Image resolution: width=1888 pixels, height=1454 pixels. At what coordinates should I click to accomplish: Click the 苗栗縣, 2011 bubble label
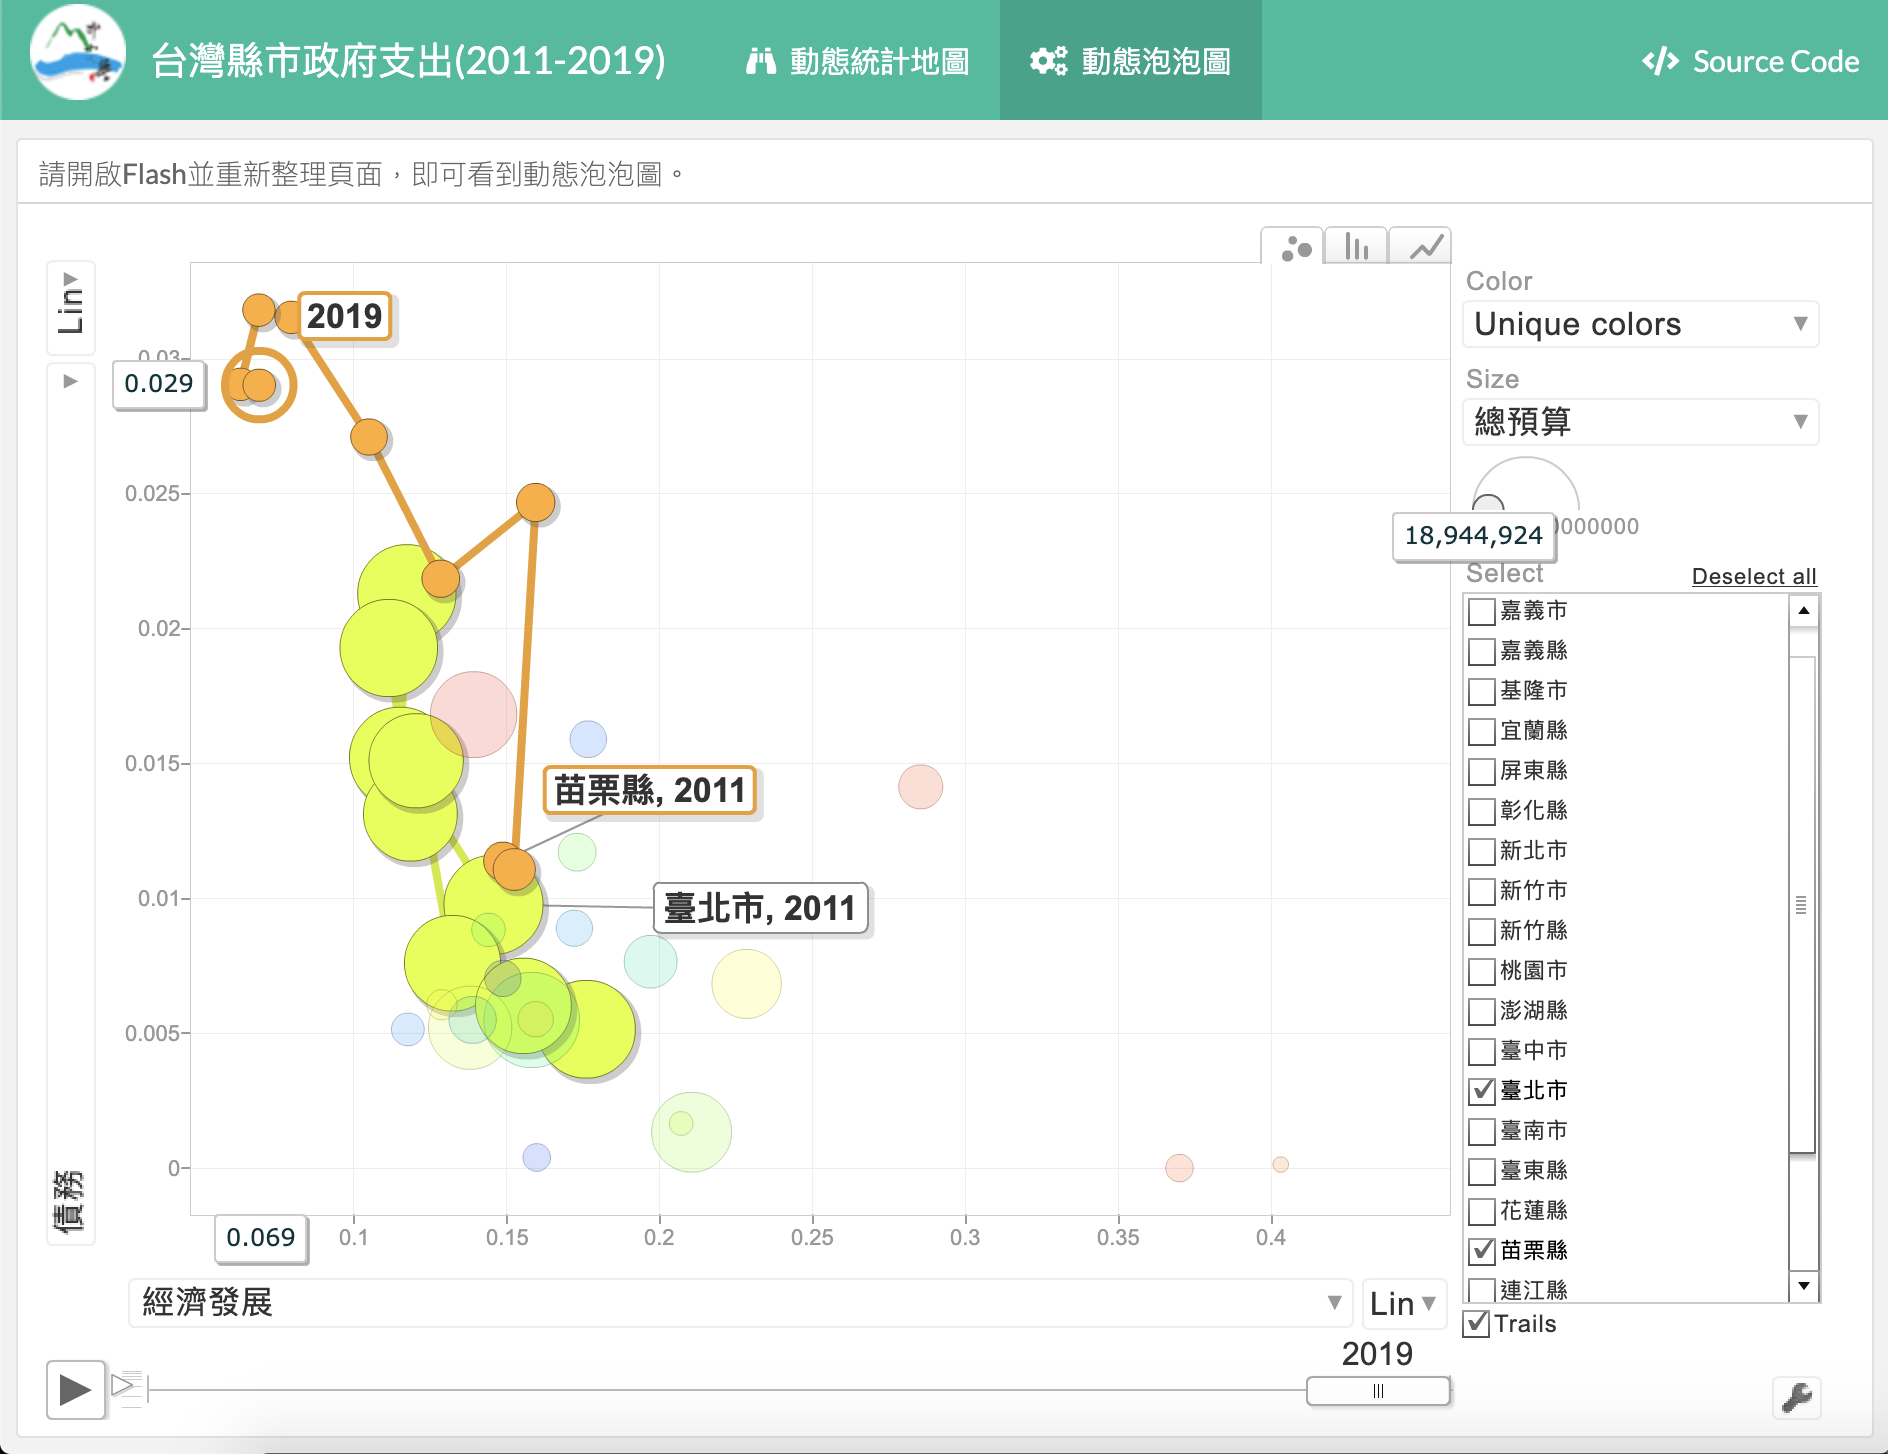(x=650, y=790)
